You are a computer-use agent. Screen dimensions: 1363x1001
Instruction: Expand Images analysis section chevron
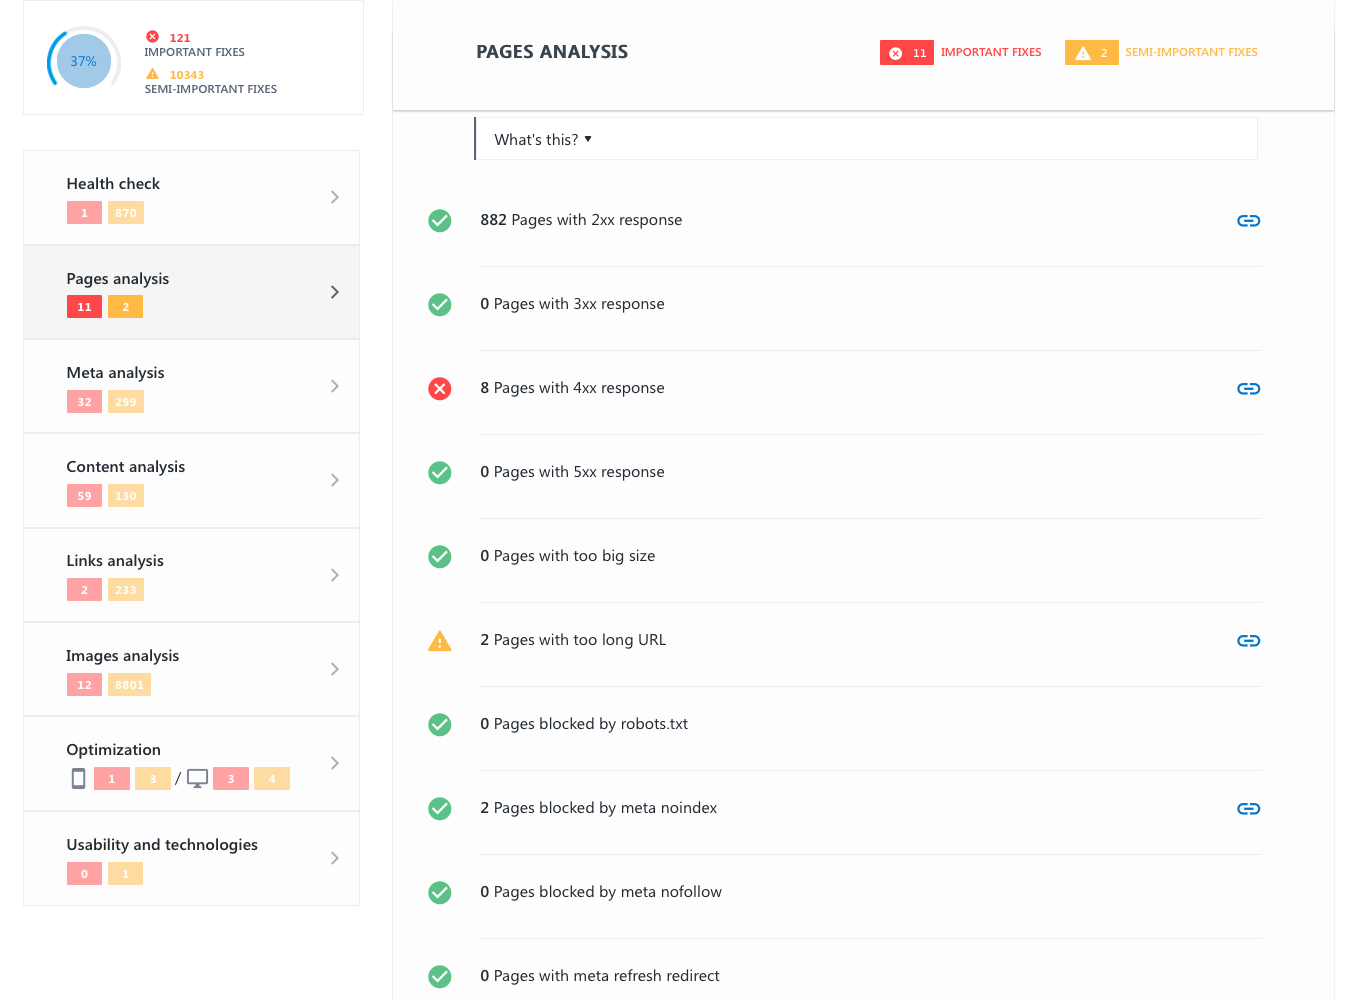(x=335, y=669)
